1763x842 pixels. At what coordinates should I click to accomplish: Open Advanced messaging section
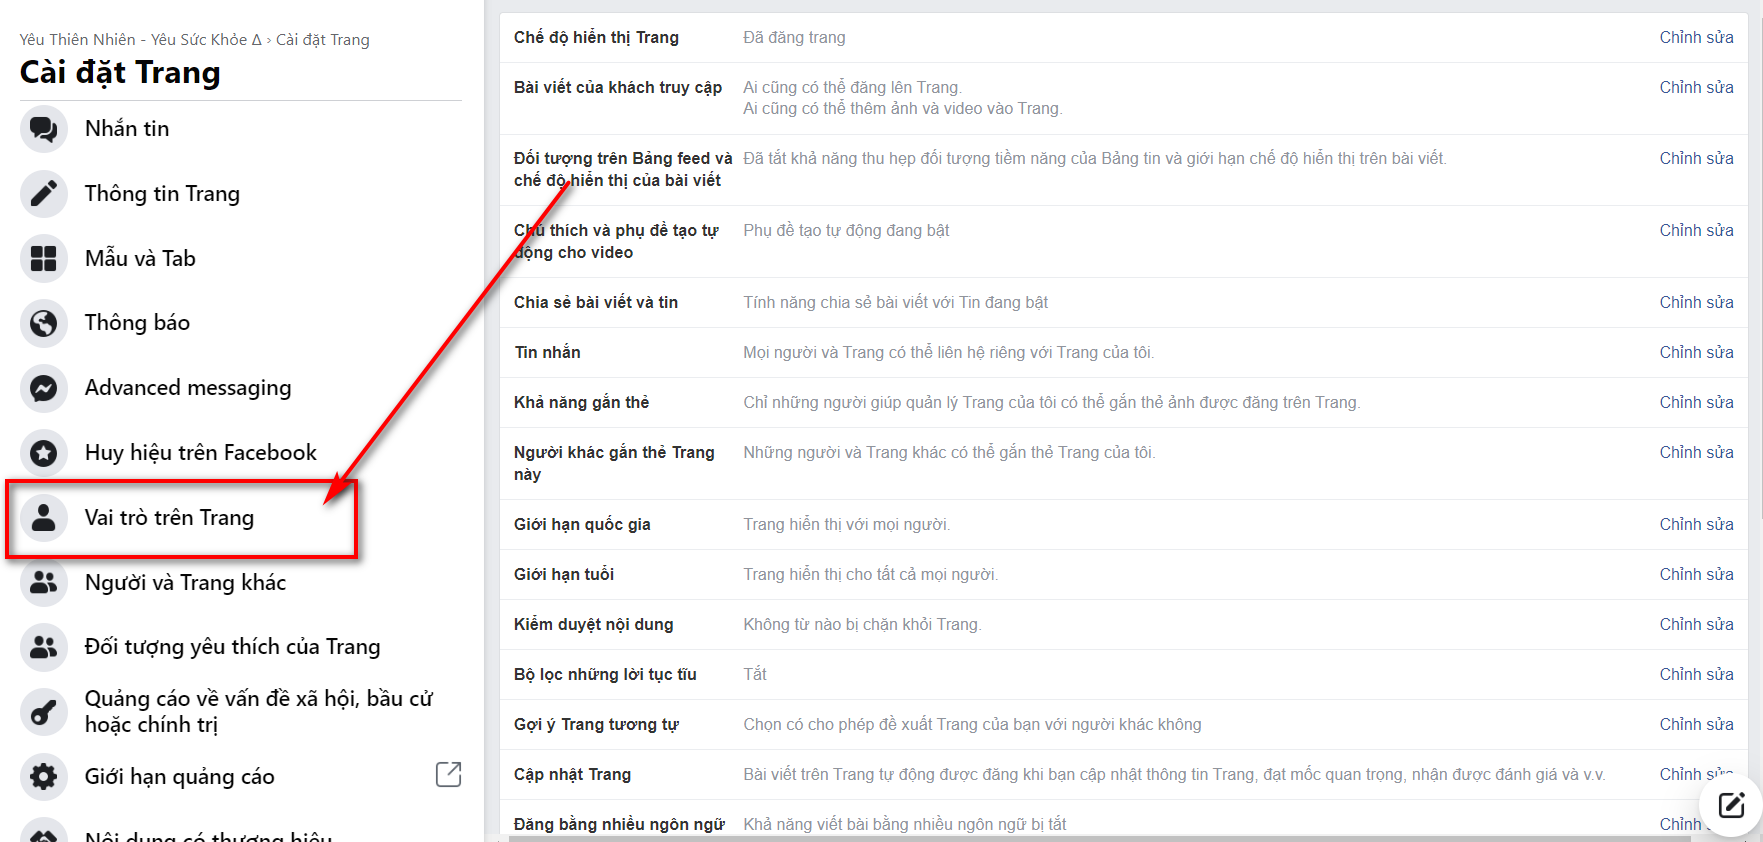click(x=188, y=388)
